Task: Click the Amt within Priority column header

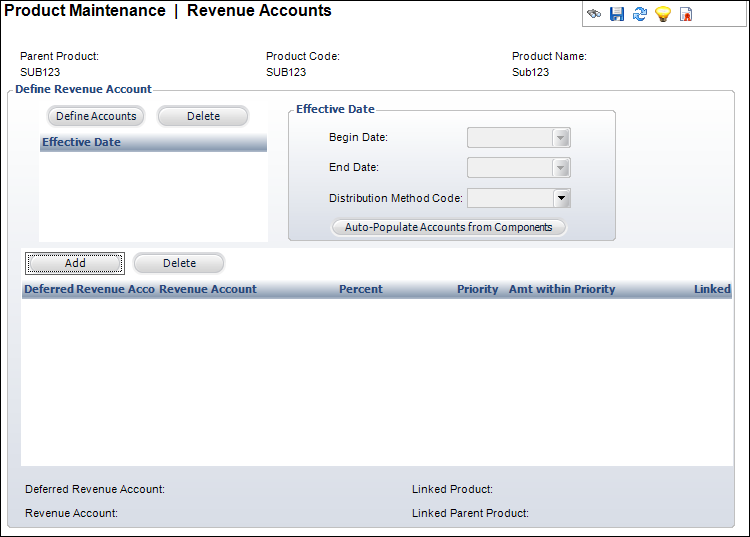Action: [562, 289]
